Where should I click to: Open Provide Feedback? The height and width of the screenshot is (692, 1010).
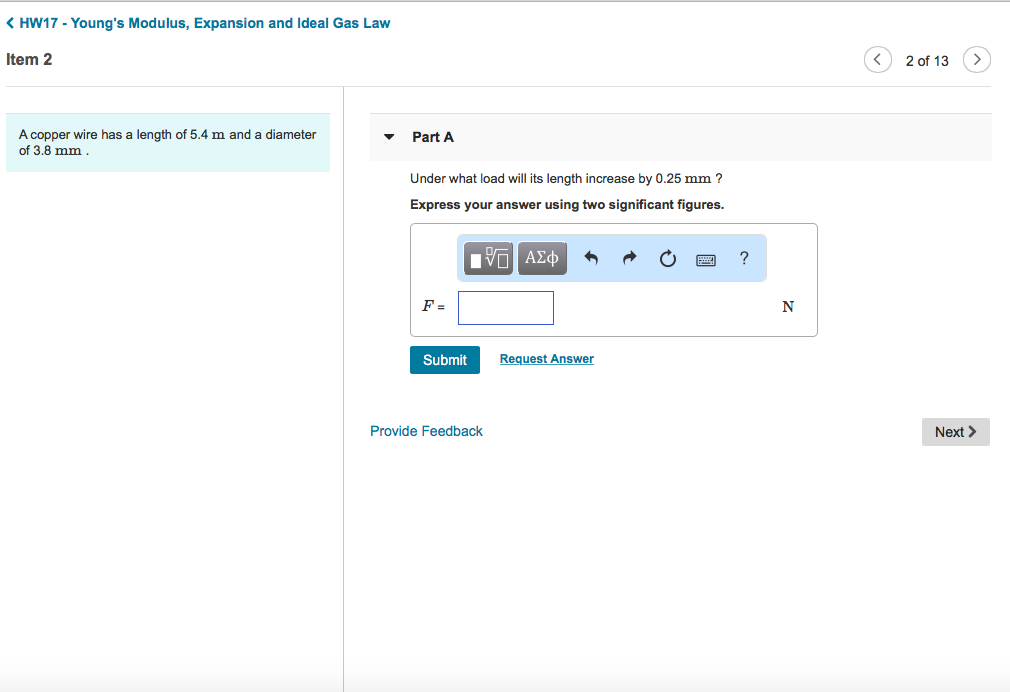[426, 430]
